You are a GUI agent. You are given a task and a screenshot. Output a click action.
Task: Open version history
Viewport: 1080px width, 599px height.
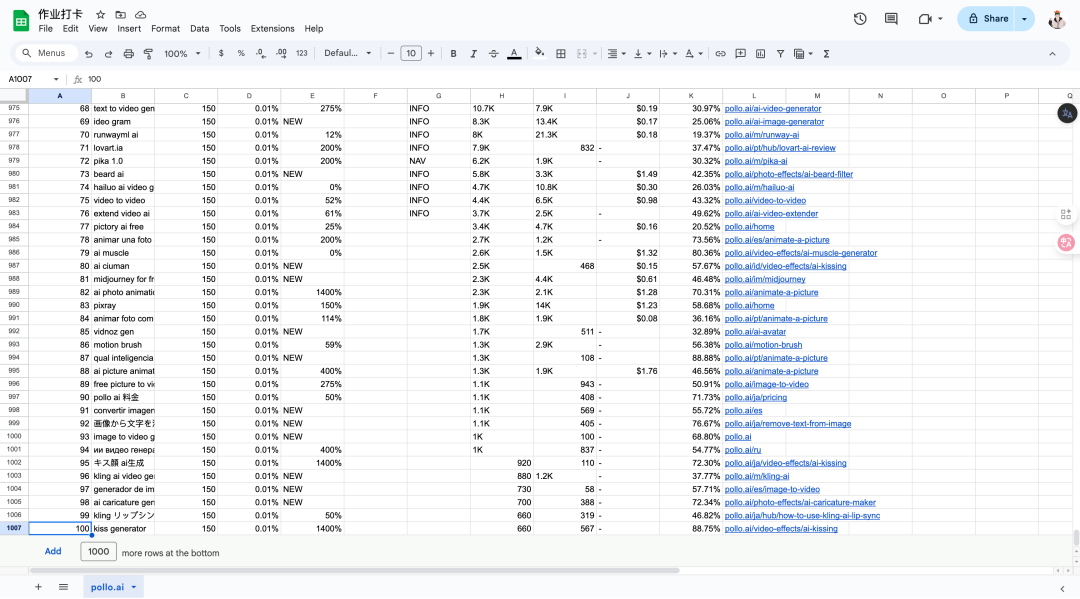point(860,19)
